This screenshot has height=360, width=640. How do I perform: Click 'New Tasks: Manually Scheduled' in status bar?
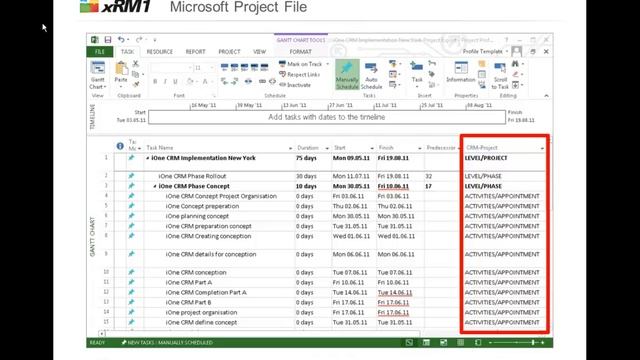tap(167, 342)
